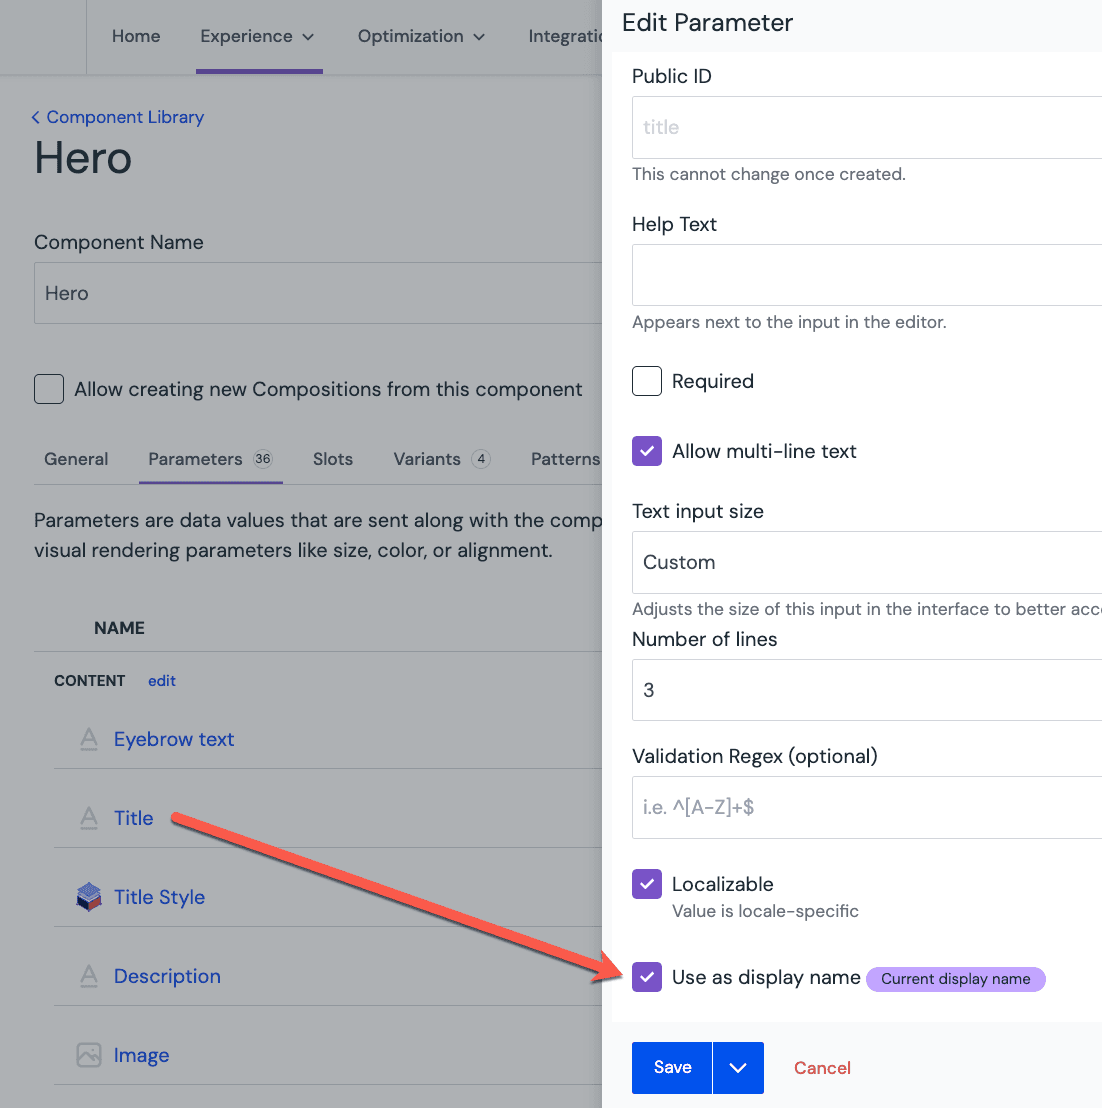Screen dimensions: 1102x1108
Task: Click the text icon beside Description
Action: (89, 976)
